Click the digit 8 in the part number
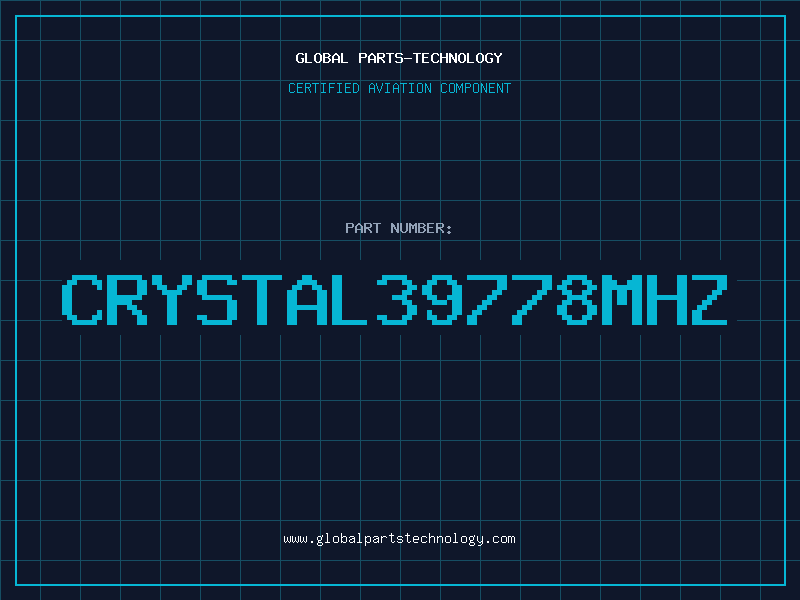This screenshot has width=800, height=600. pyautogui.click(x=578, y=300)
